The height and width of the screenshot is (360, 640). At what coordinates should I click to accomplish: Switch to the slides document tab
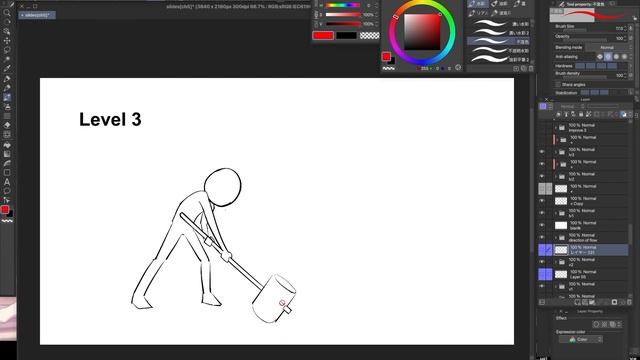tap(37, 15)
